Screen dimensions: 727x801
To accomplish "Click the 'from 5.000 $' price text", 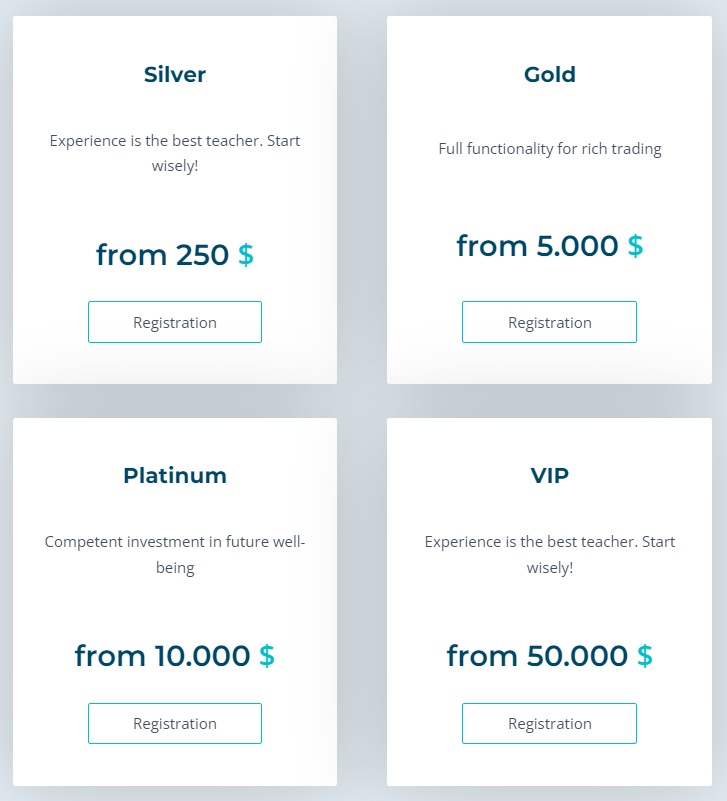I will tap(549, 246).
